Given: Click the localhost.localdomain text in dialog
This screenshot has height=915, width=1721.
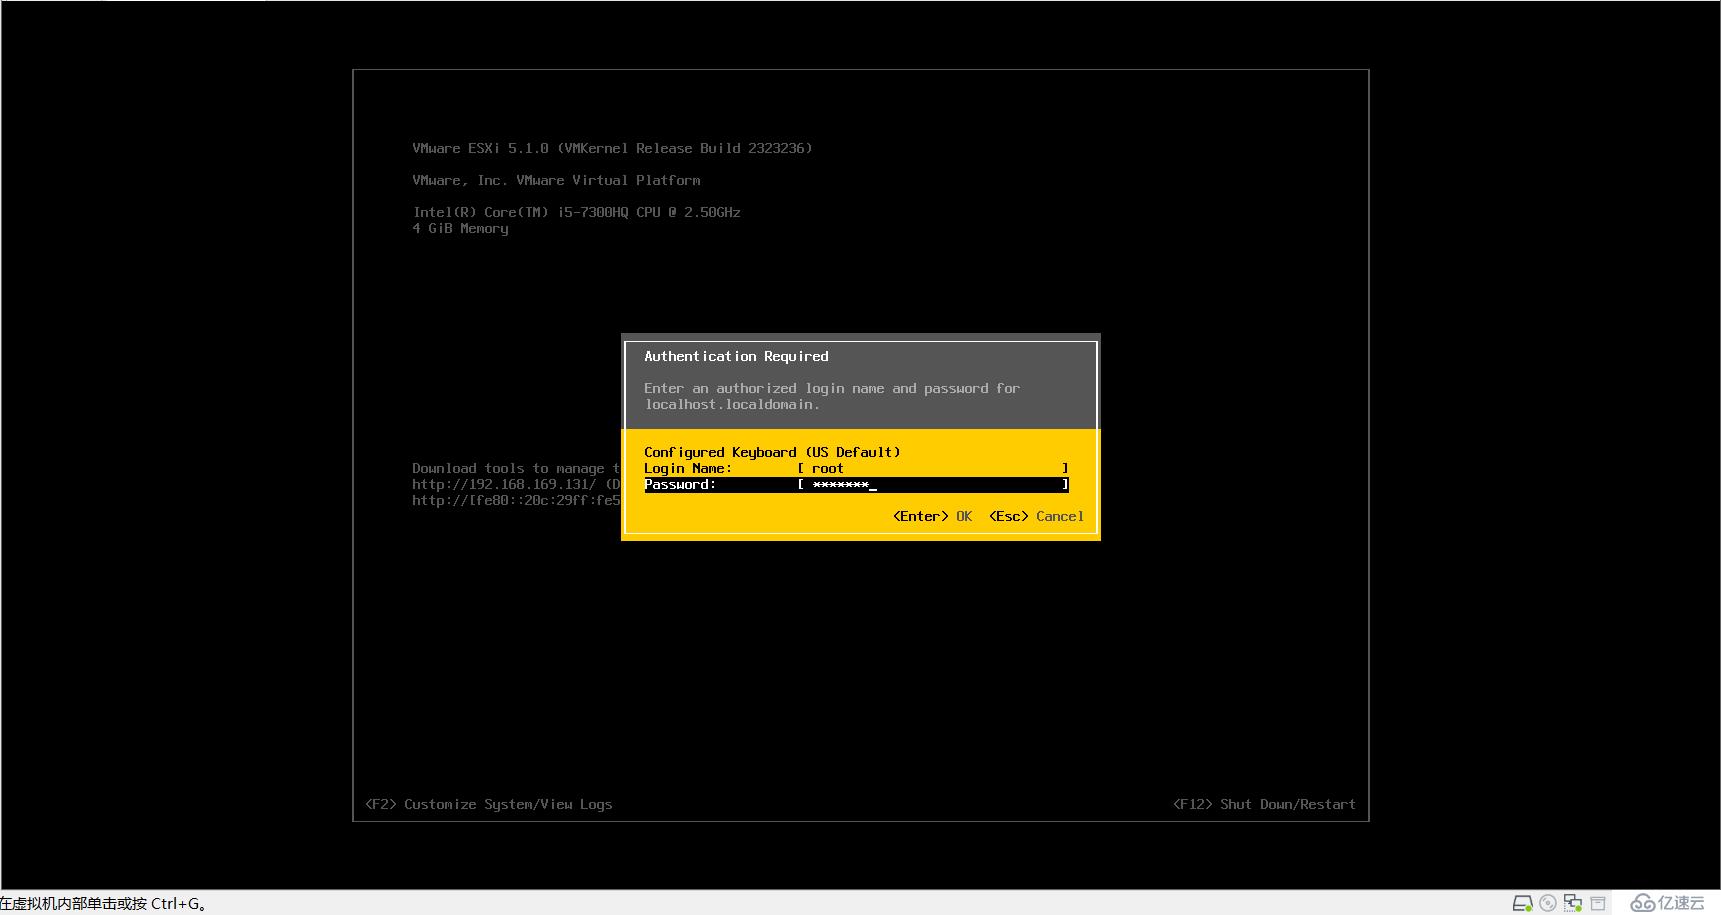Looking at the screenshot, I should coord(732,404).
